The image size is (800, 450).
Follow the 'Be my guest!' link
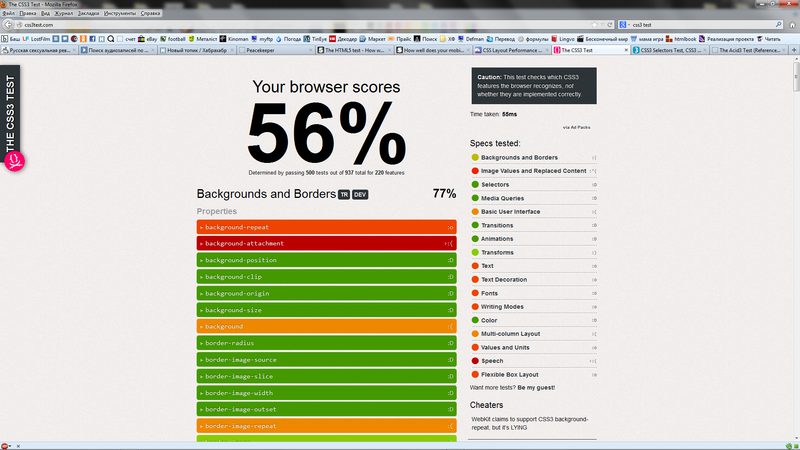536,388
